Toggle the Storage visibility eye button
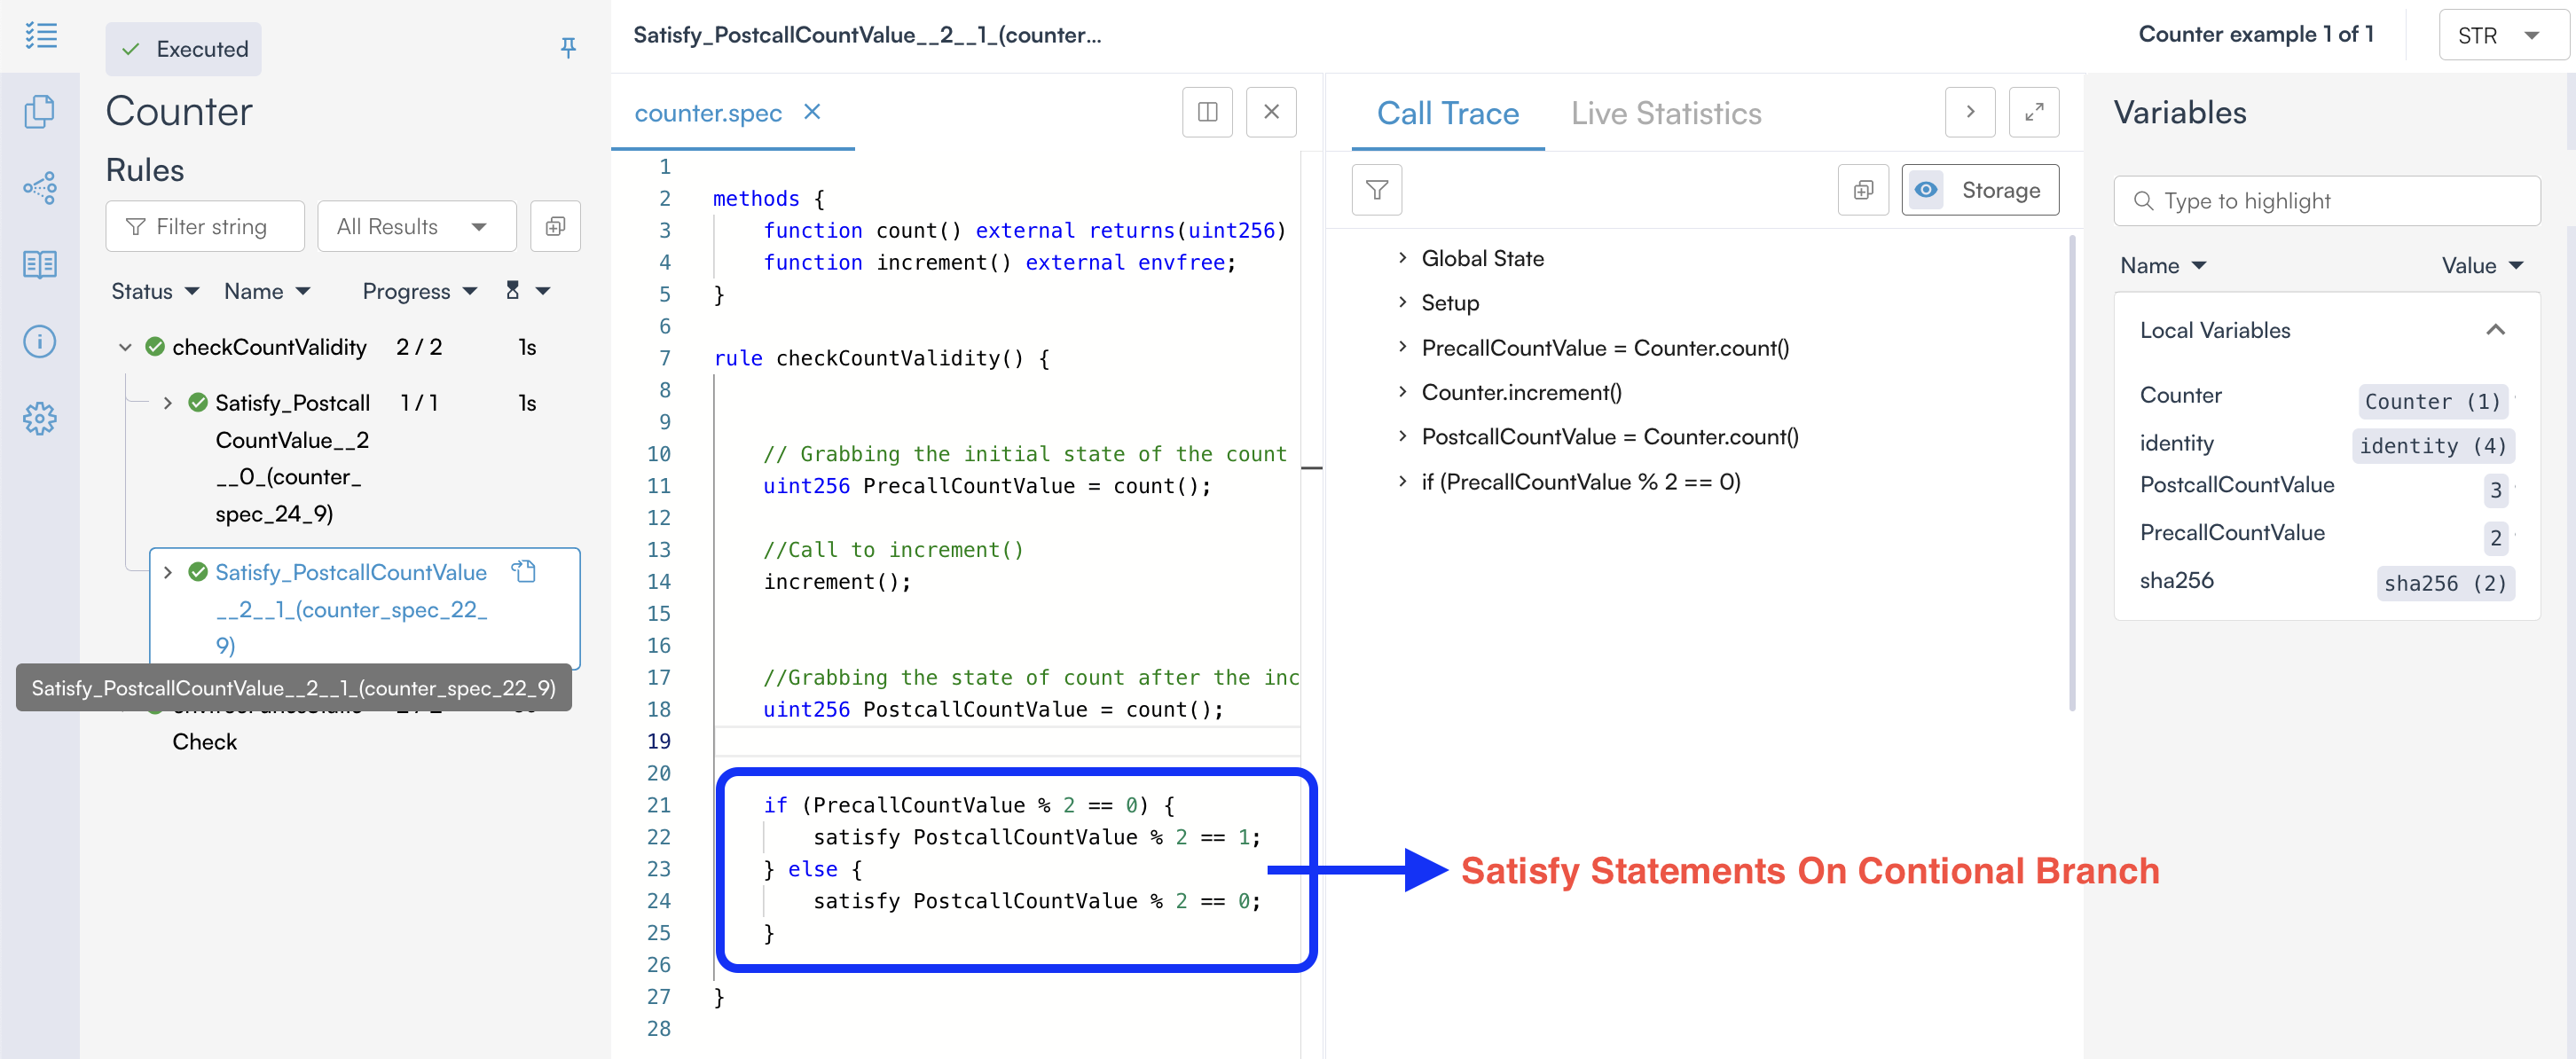 coord(1925,190)
